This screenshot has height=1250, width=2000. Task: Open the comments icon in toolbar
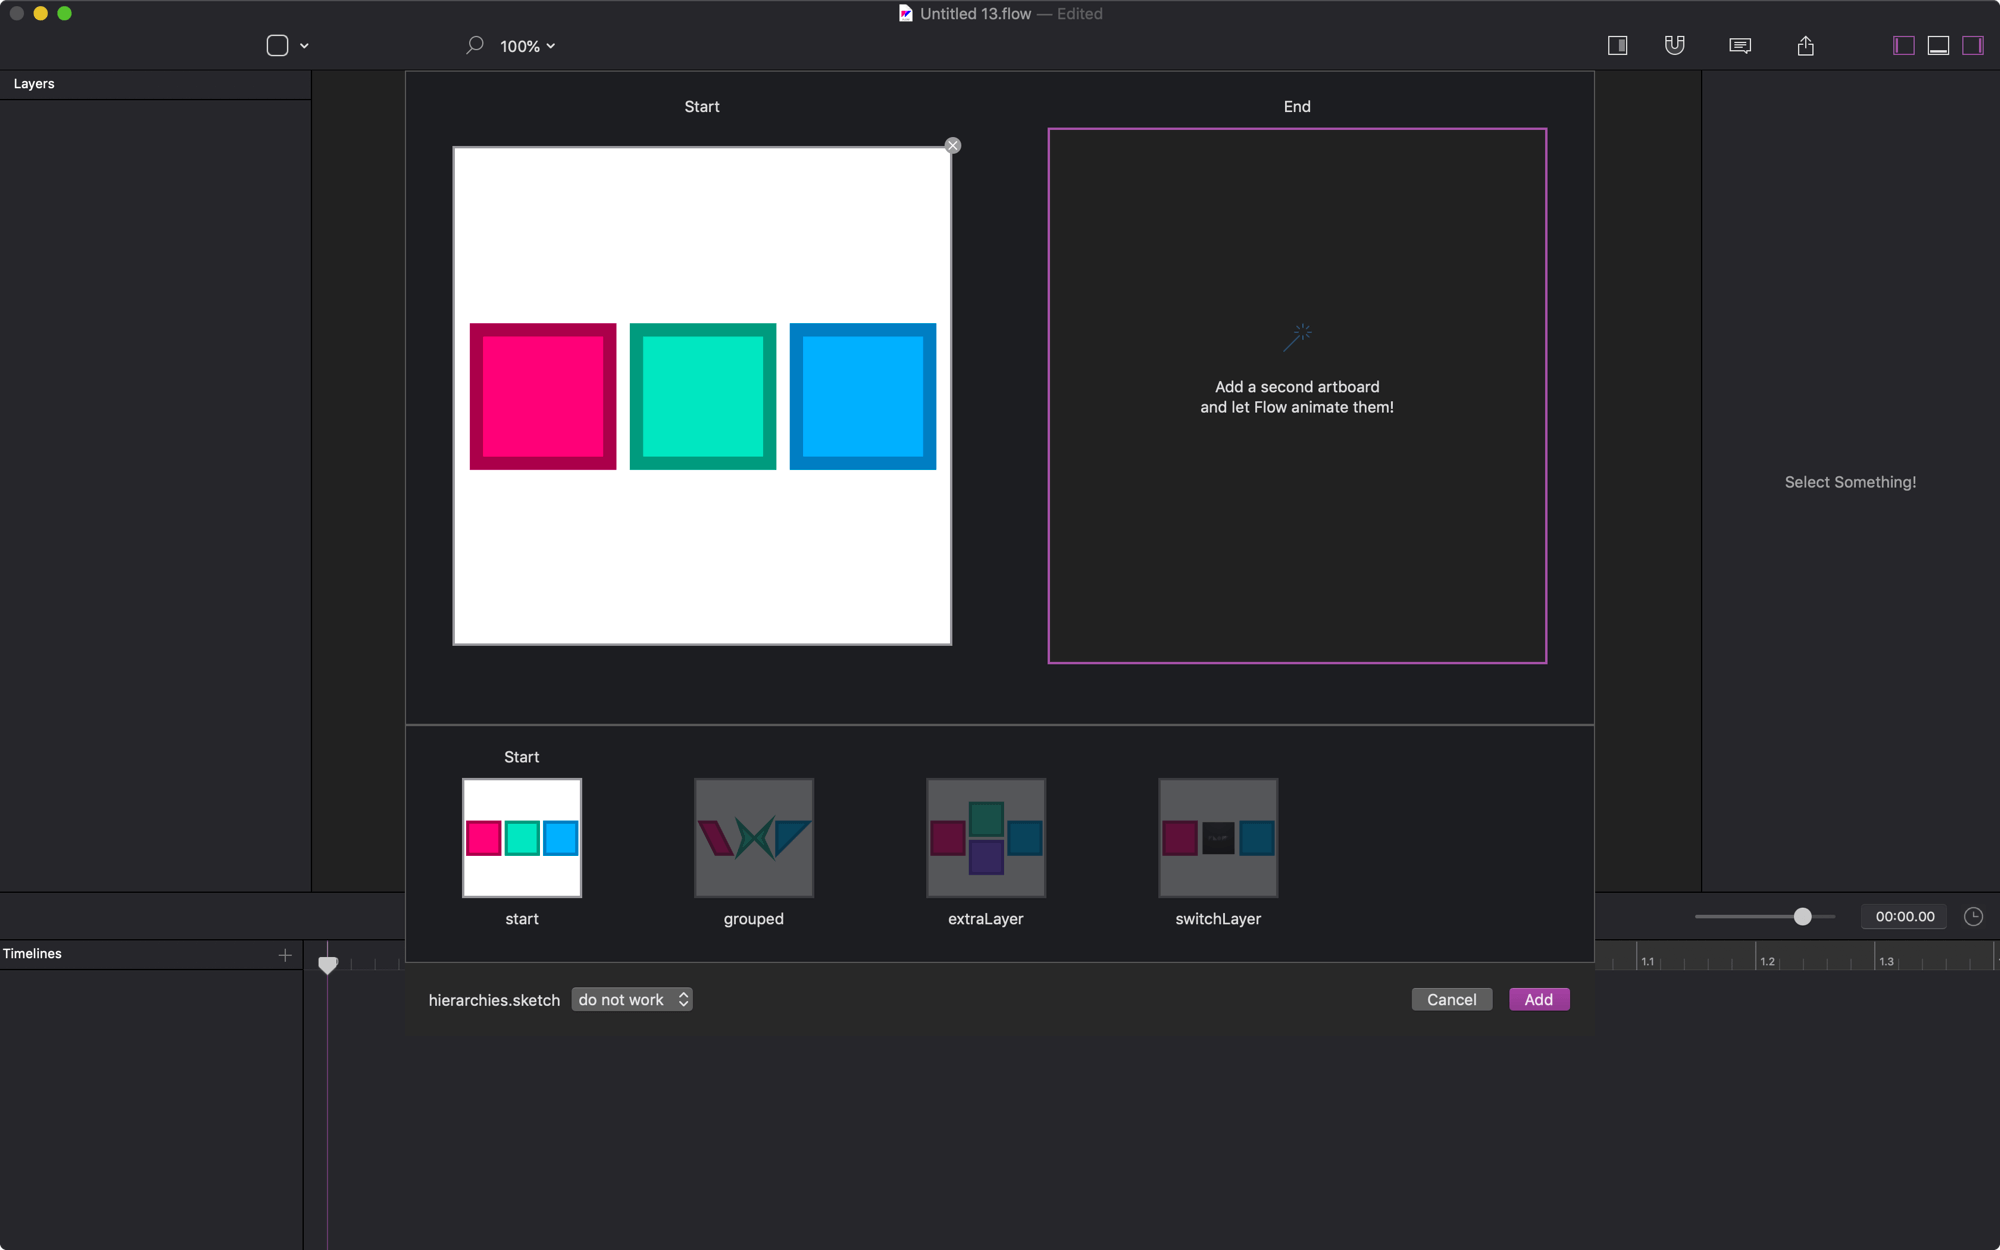pyautogui.click(x=1740, y=45)
